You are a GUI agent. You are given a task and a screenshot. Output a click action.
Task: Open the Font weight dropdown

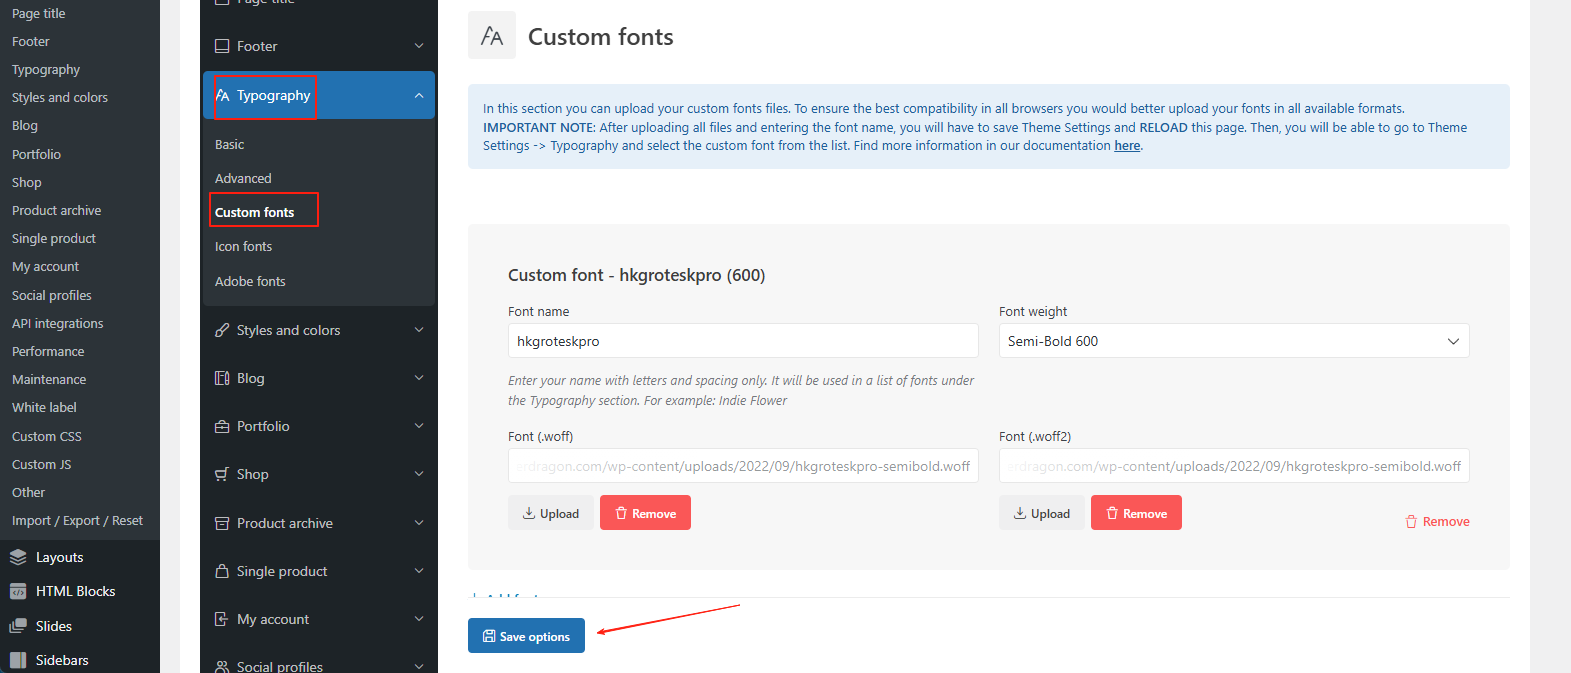click(x=1233, y=341)
